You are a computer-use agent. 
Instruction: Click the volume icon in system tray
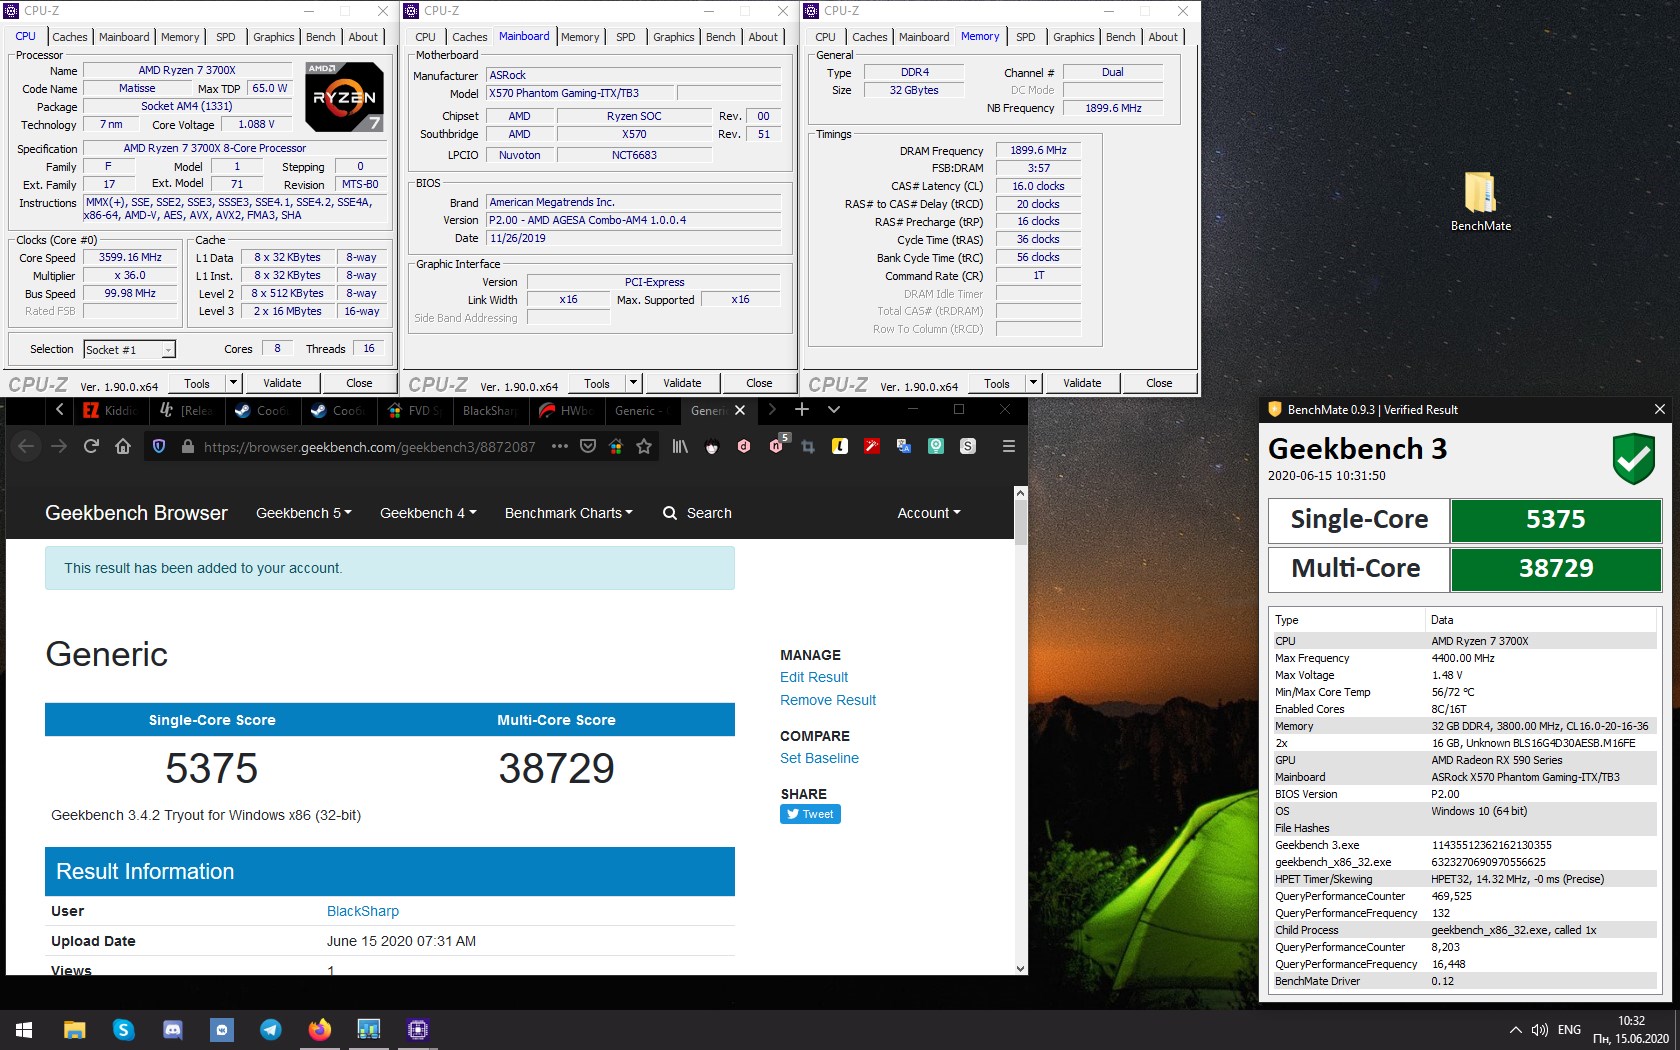click(x=1540, y=1030)
